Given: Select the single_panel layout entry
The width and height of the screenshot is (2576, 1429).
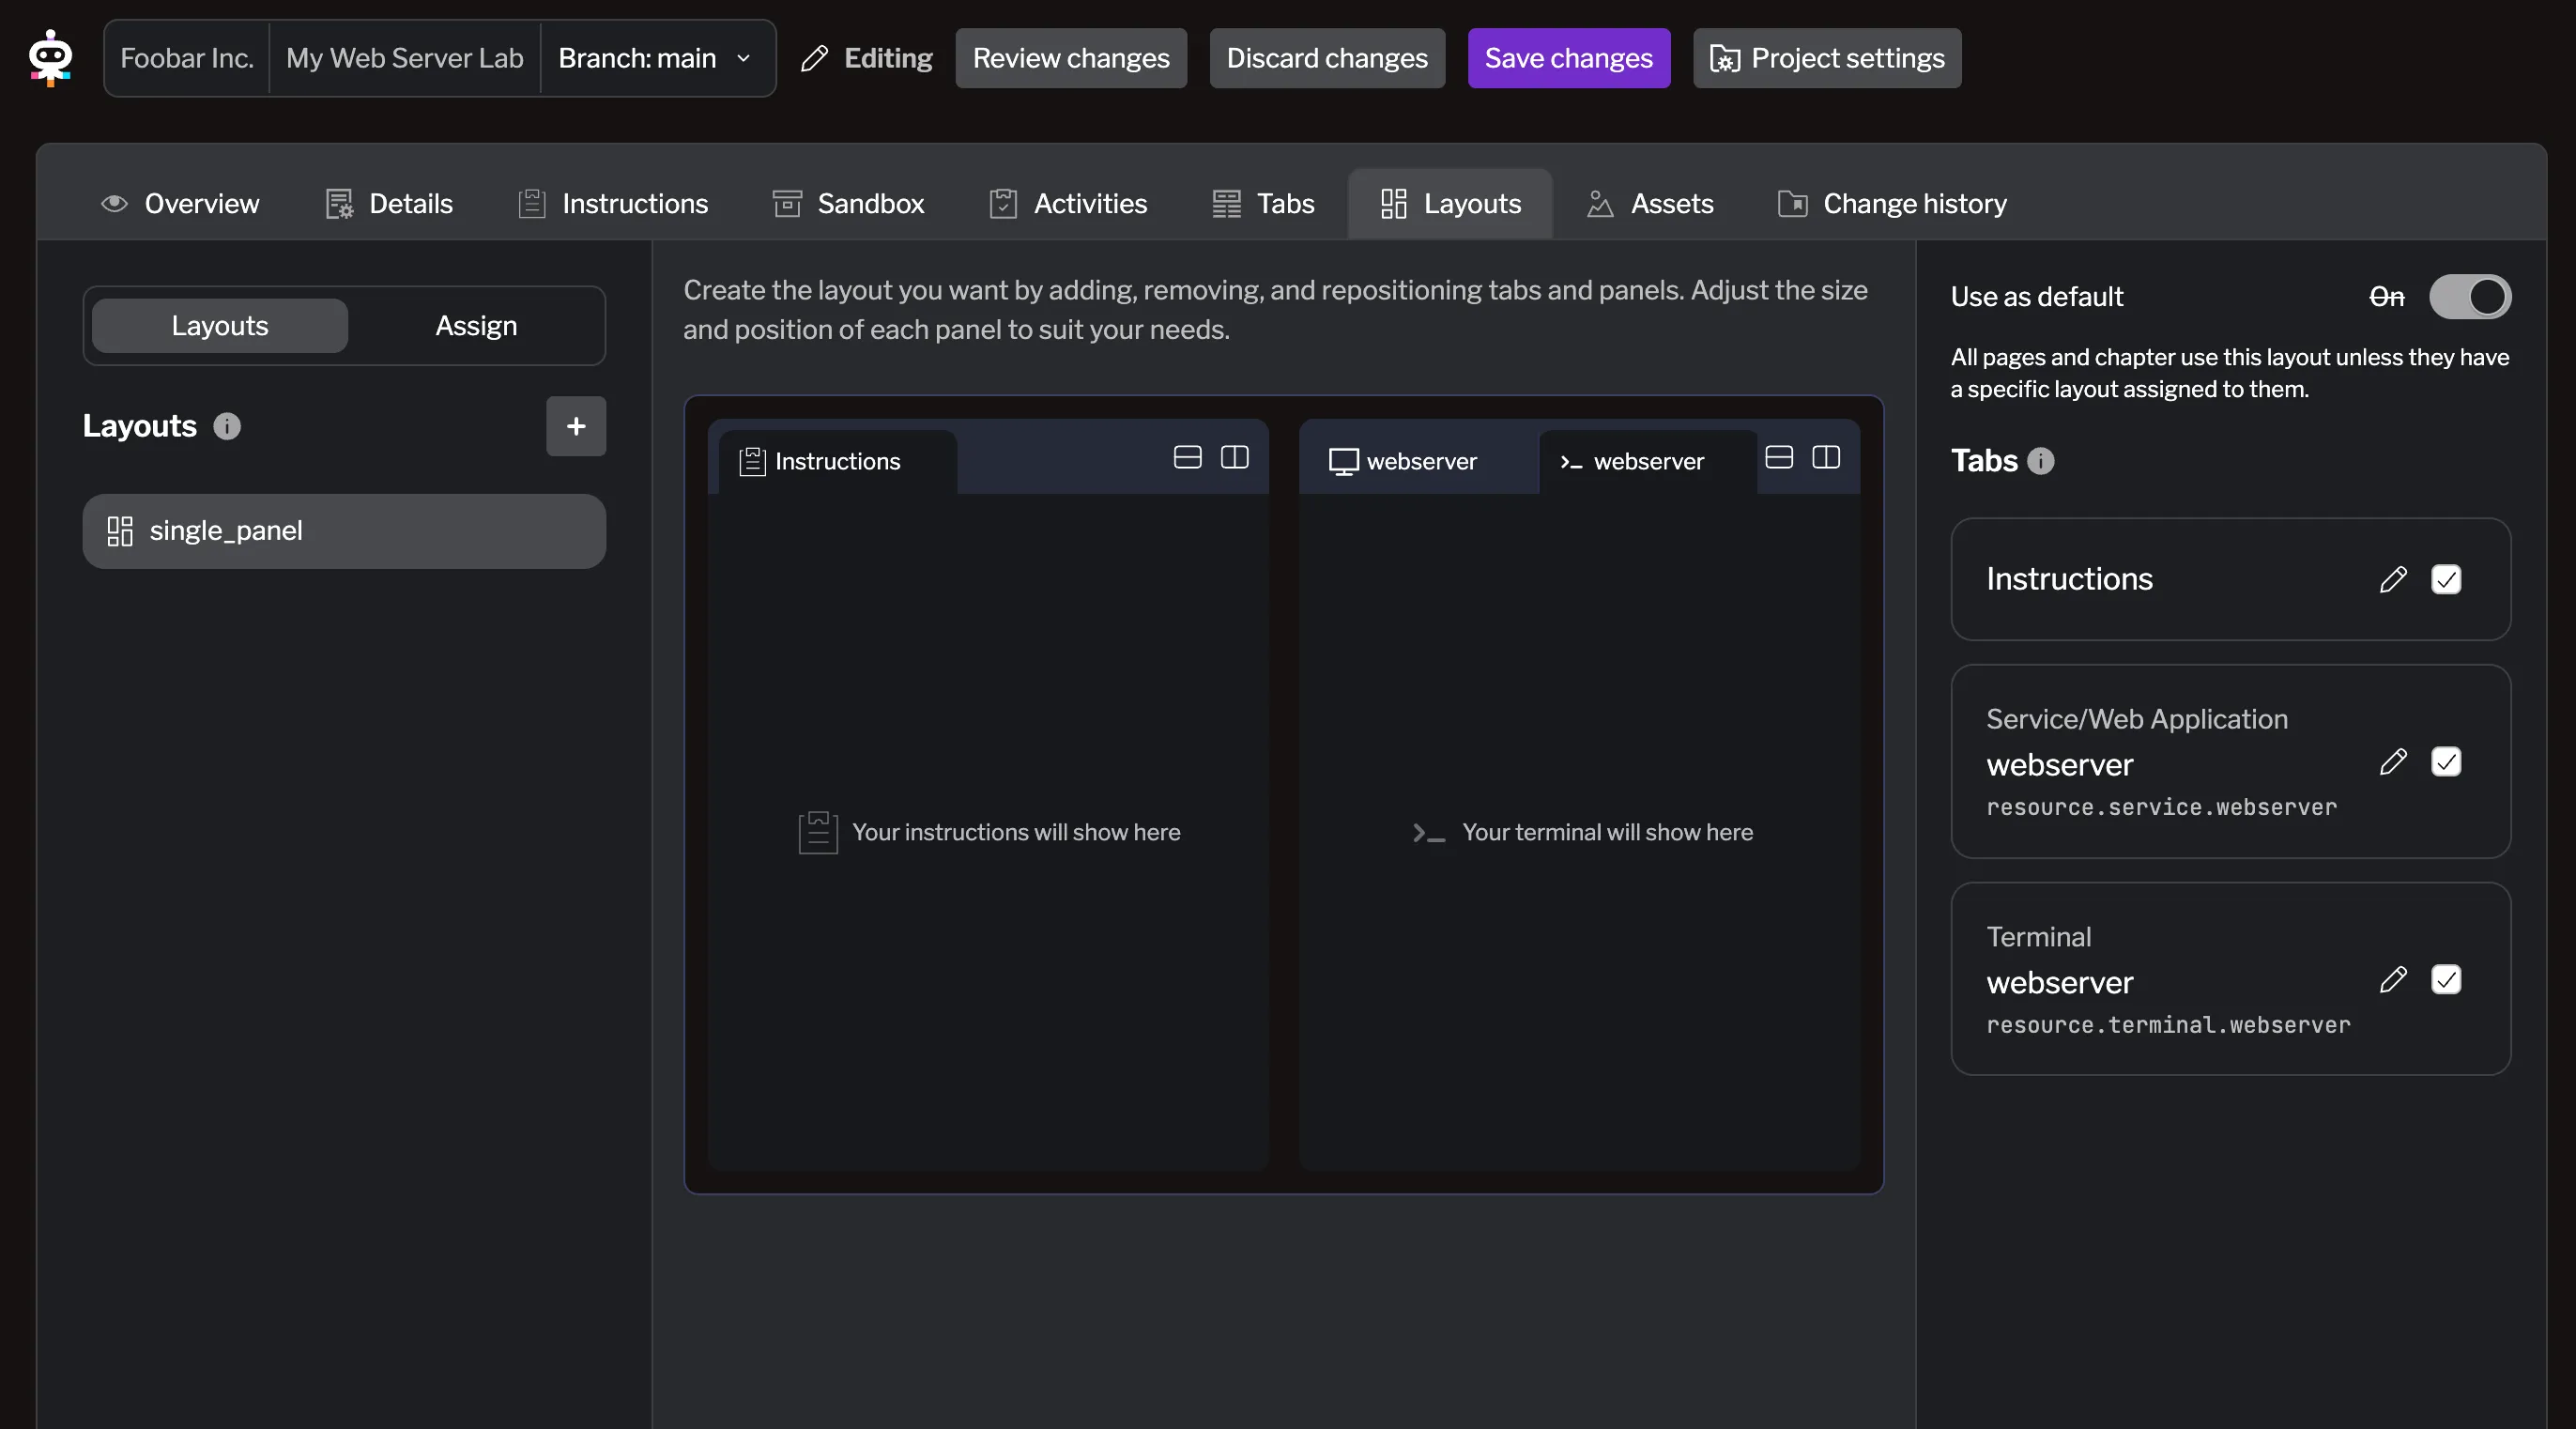Looking at the screenshot, I should point(344,531).
